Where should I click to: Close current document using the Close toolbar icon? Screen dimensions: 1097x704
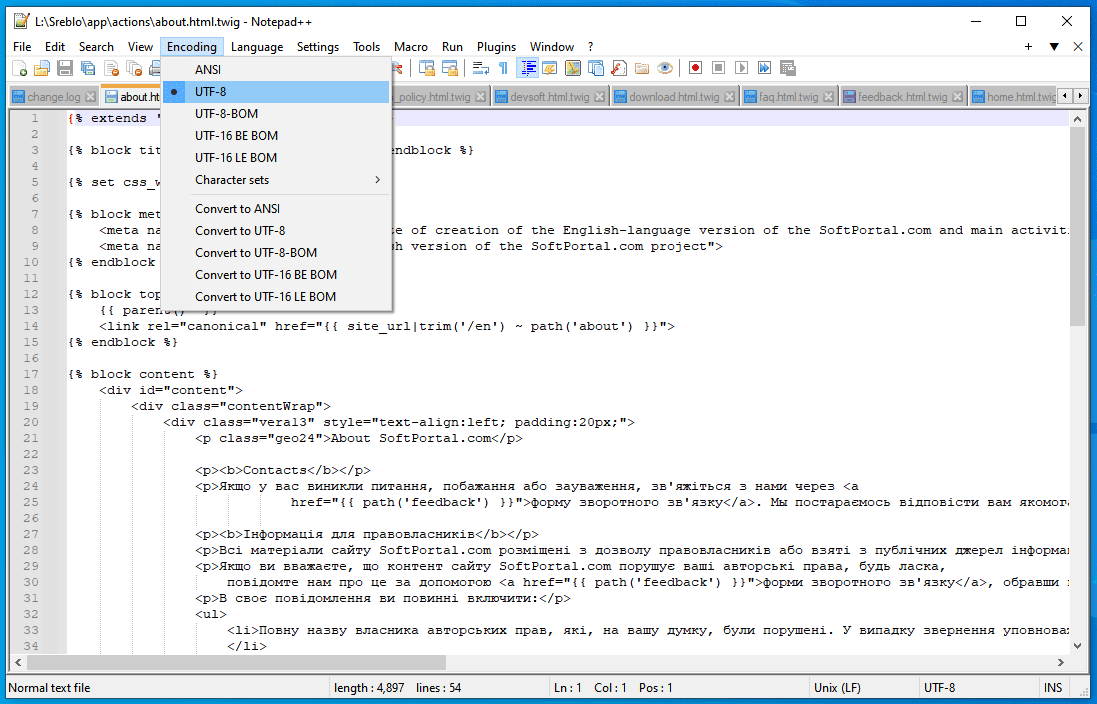(x=111, y=68)
